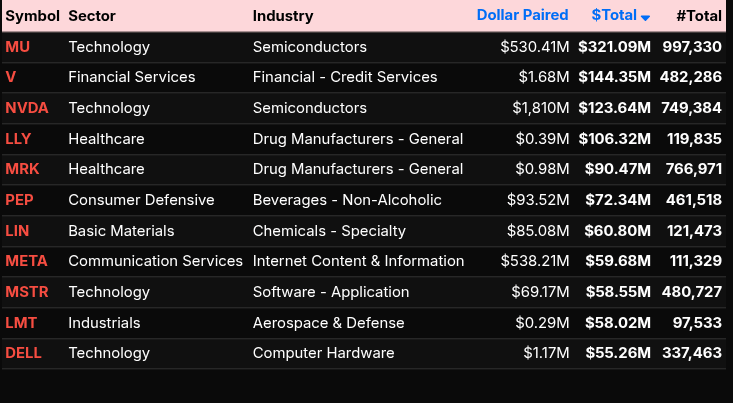
Task: Sort by Dollar Paired column header
Action: (x=522, y=15)
